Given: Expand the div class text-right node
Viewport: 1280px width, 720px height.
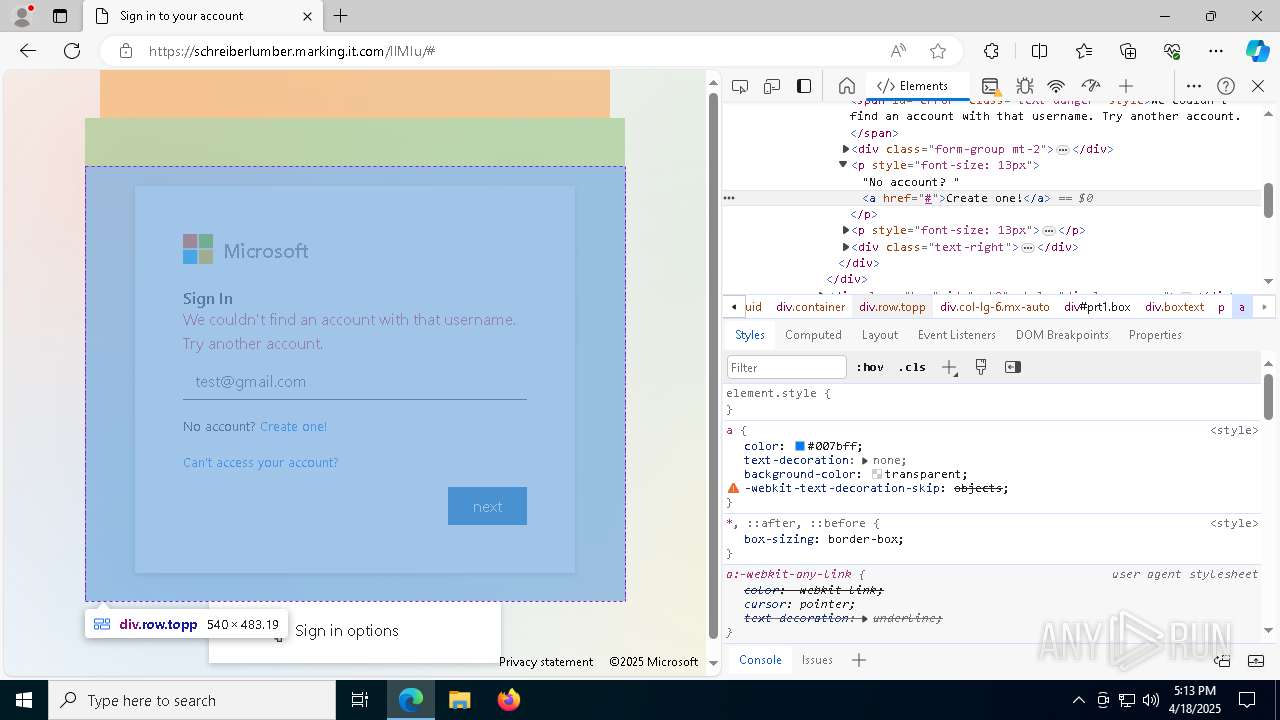Looking at the screenshot, I should click(x=846, y=247).
